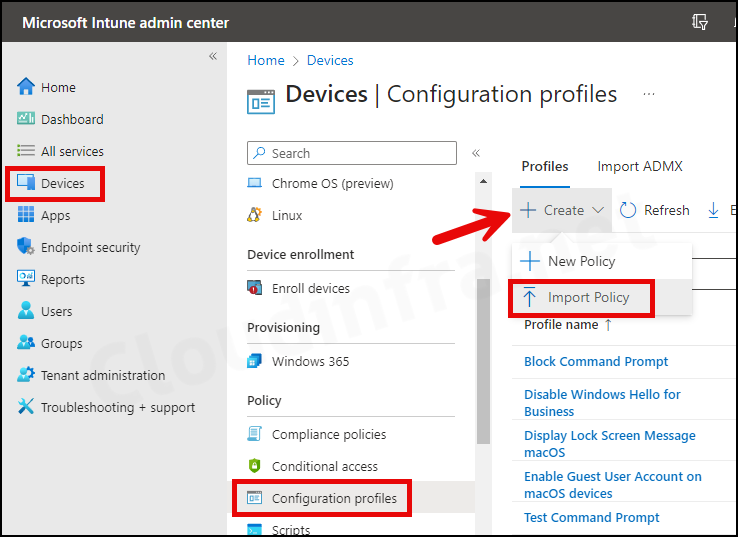Switch to the Import ADMX tab
Viewport: 738px width, 537px height.
pyautogui.click(x=640, y=166)
